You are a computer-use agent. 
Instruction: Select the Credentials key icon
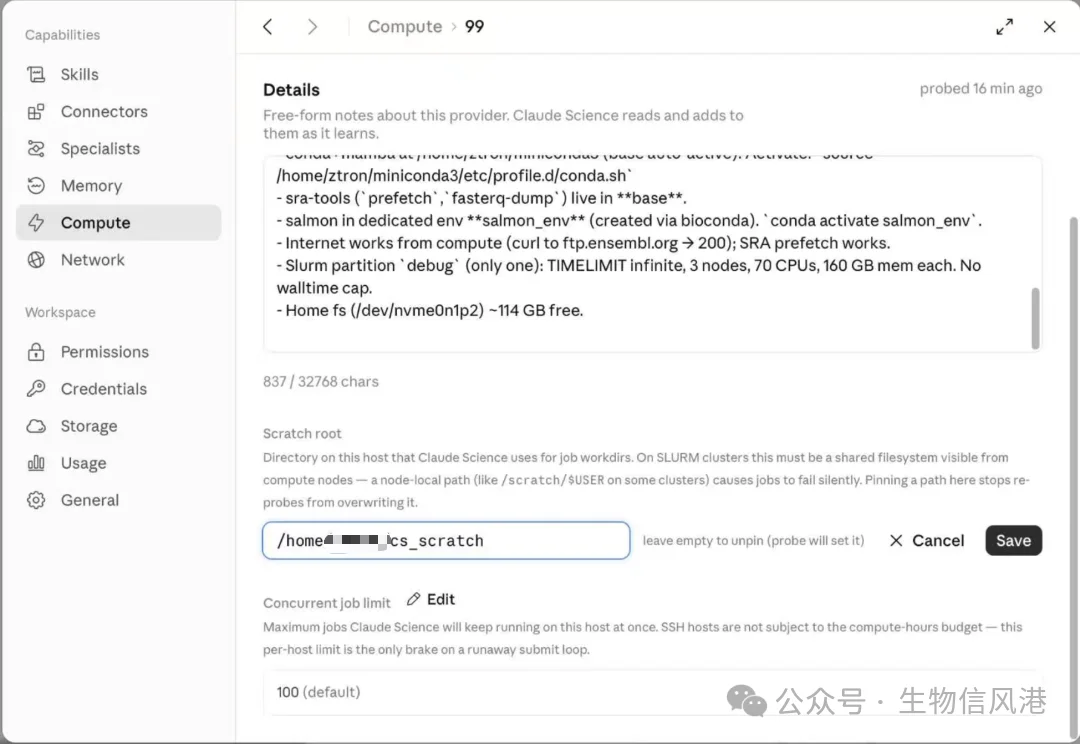click(x=36, y=389)
